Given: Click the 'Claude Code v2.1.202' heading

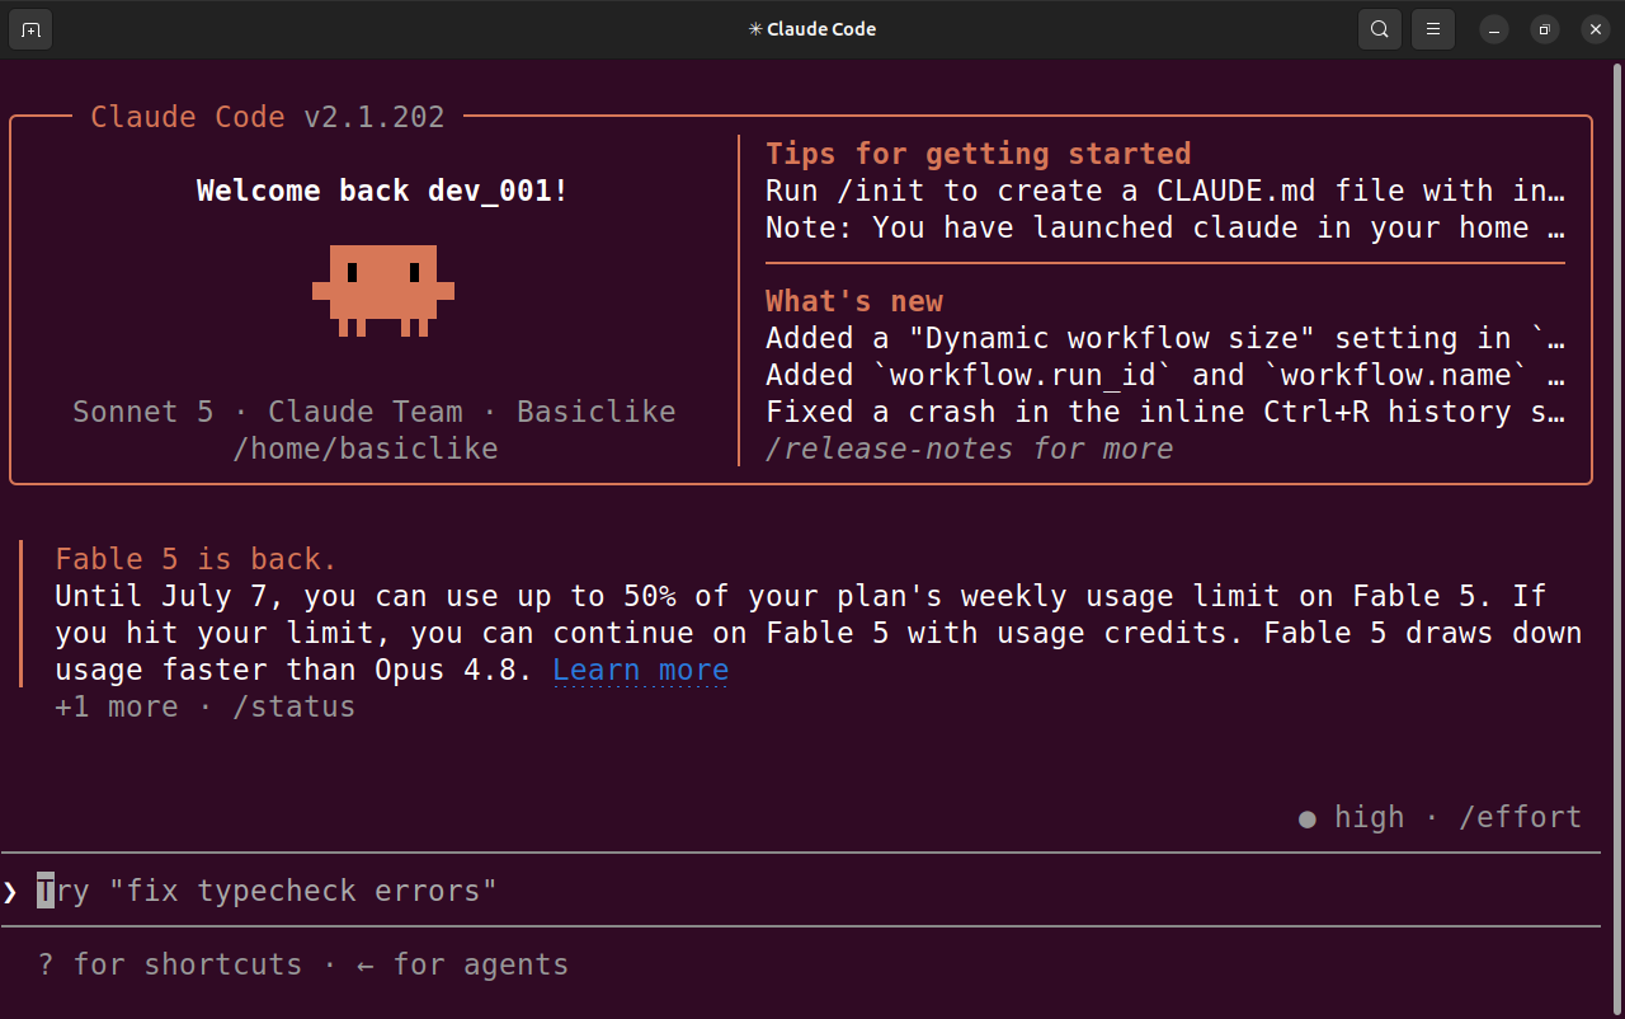Looking at the screenshot, I should click(x=267, y=117).
